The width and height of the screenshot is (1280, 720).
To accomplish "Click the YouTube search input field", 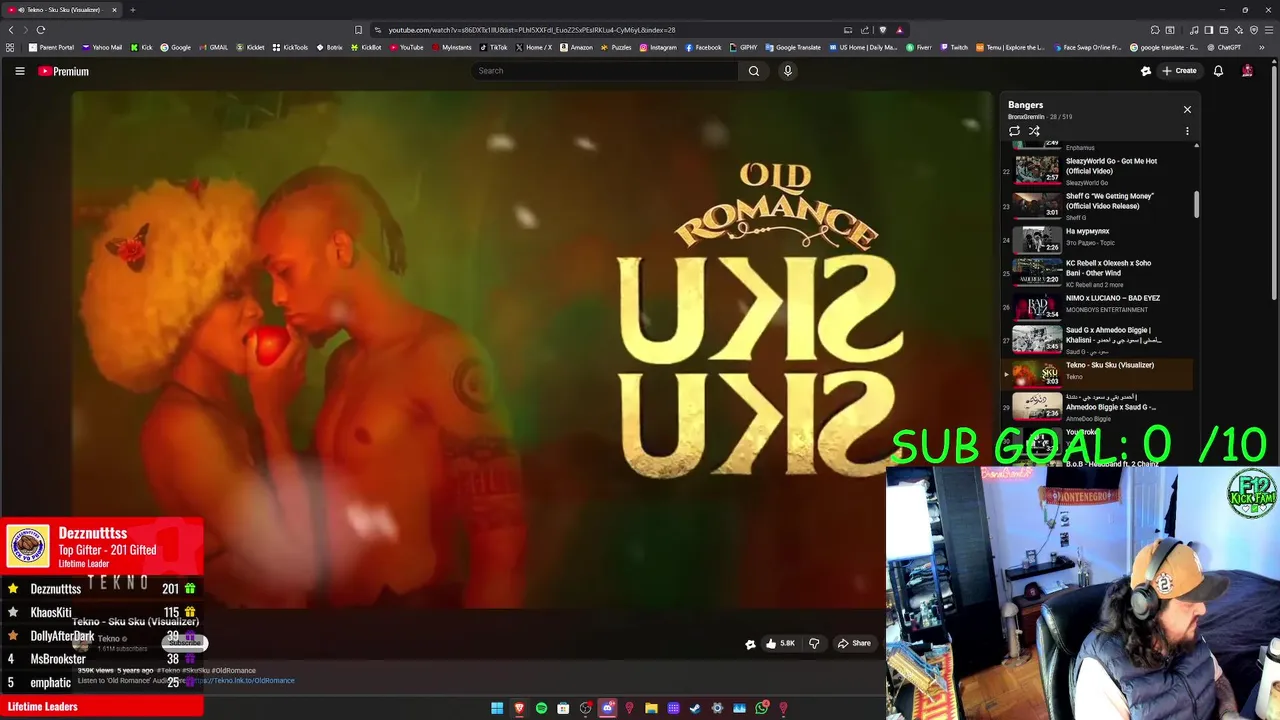I will 604,71.
